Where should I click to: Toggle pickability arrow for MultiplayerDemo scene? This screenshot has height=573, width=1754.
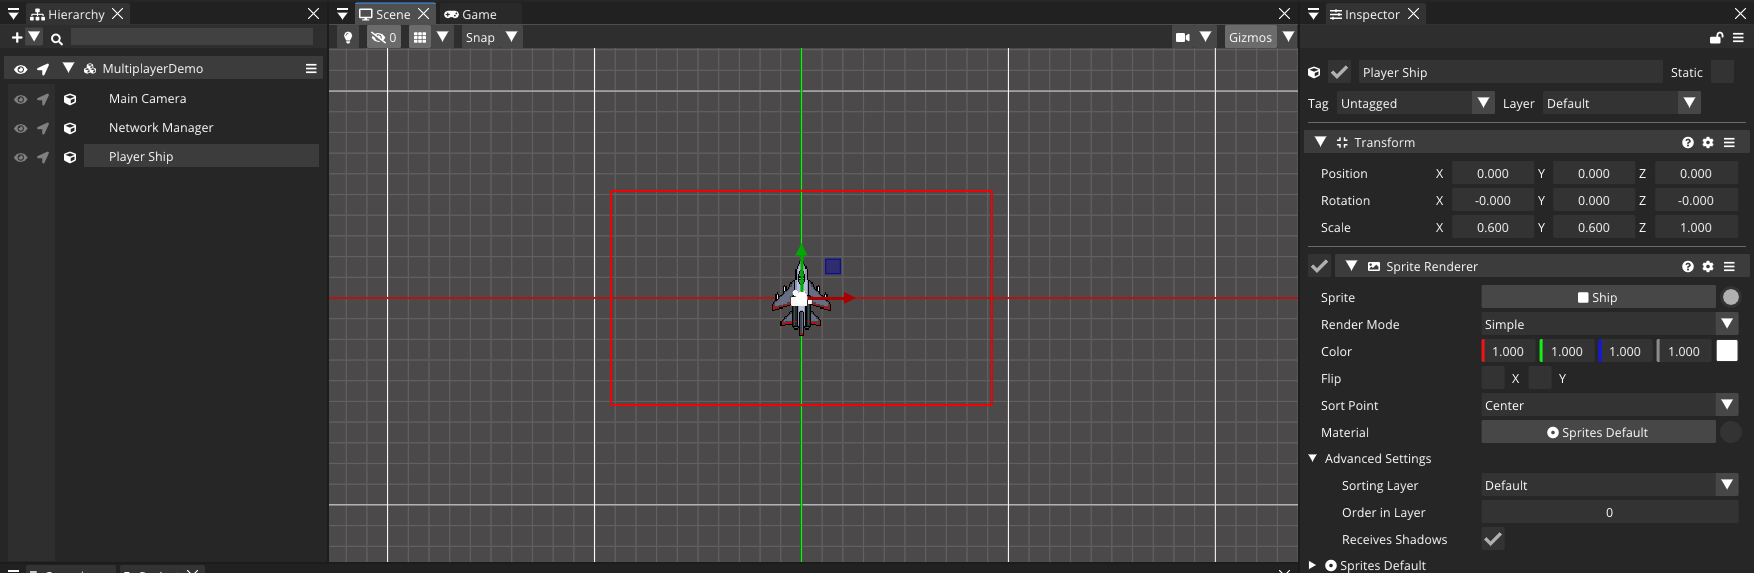[43, 69]
